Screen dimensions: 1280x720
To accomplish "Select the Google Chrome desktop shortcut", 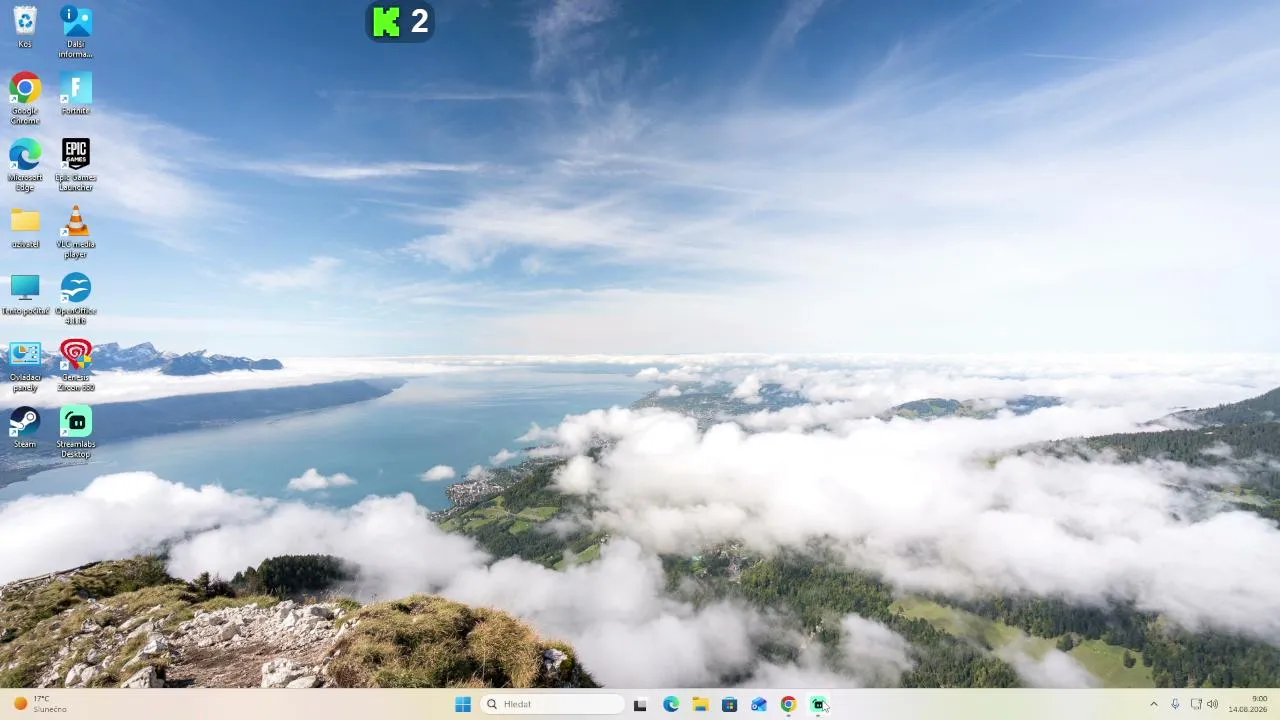I will pyautogui.click(x=25, y=98).
